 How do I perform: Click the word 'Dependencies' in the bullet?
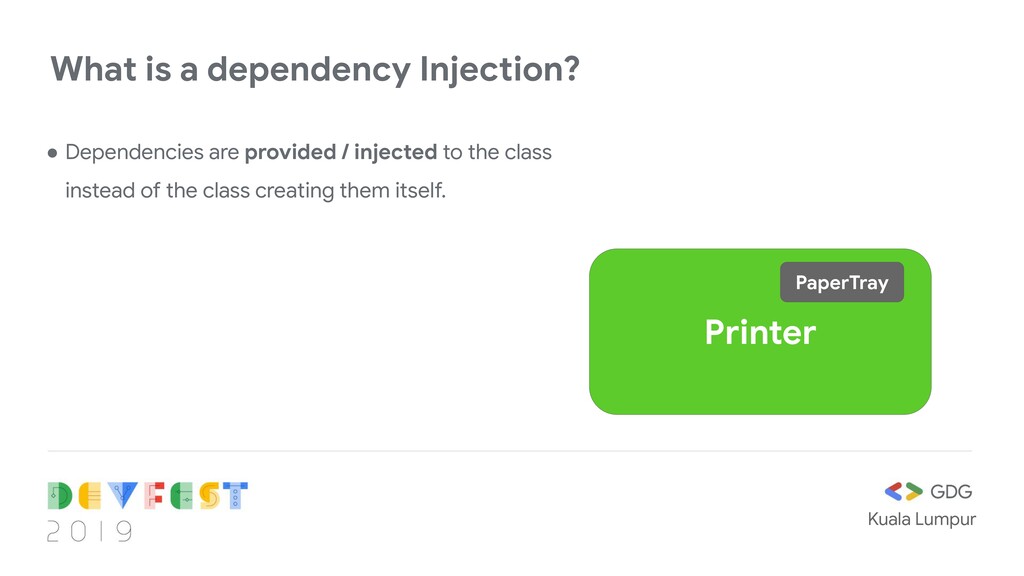click(135, 152)
